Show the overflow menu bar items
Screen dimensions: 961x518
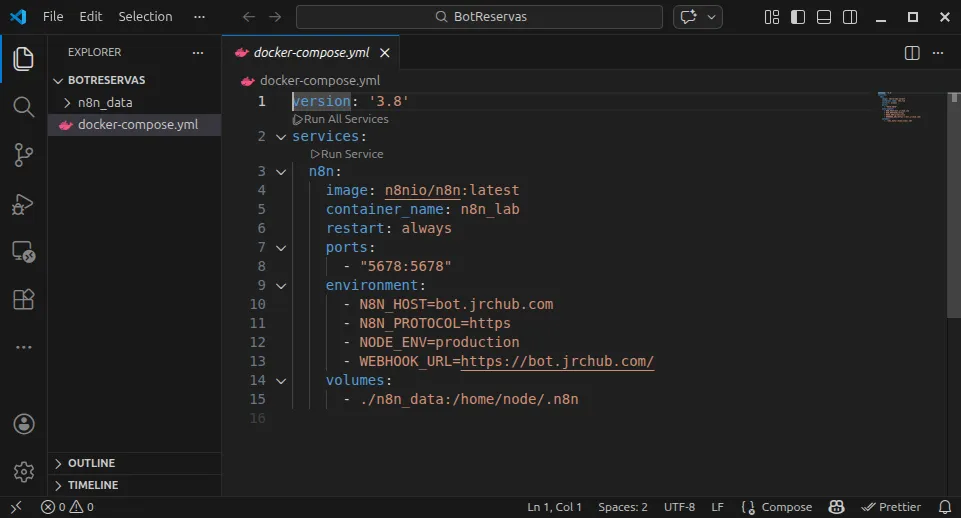[x=199, y=17]
